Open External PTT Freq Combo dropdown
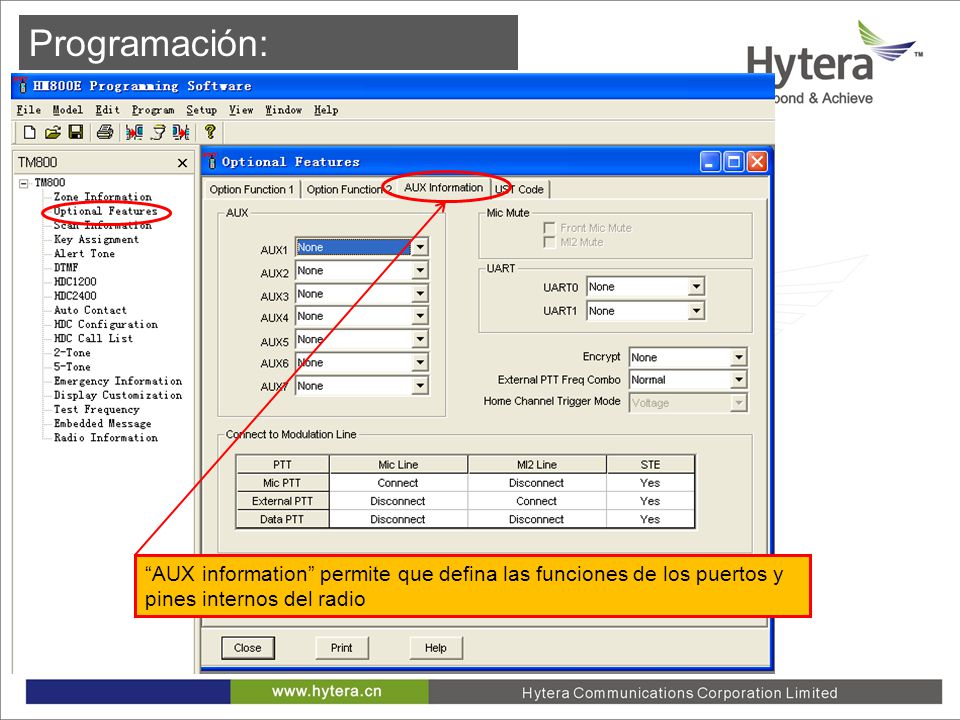 (739, 380)
